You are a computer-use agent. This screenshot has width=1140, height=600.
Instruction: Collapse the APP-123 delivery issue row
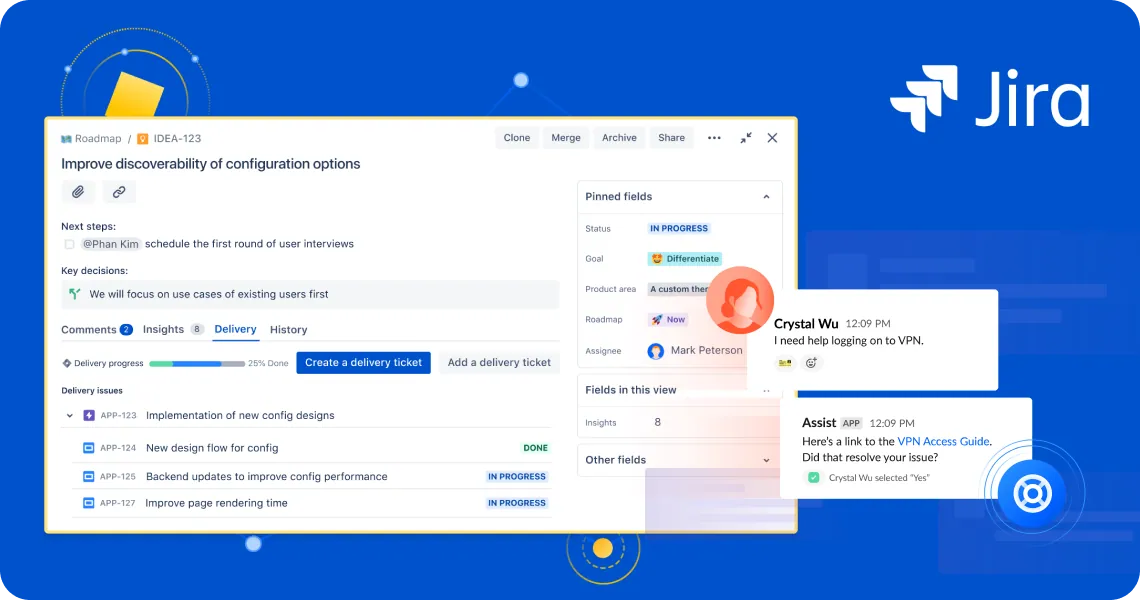coord(70,416)
